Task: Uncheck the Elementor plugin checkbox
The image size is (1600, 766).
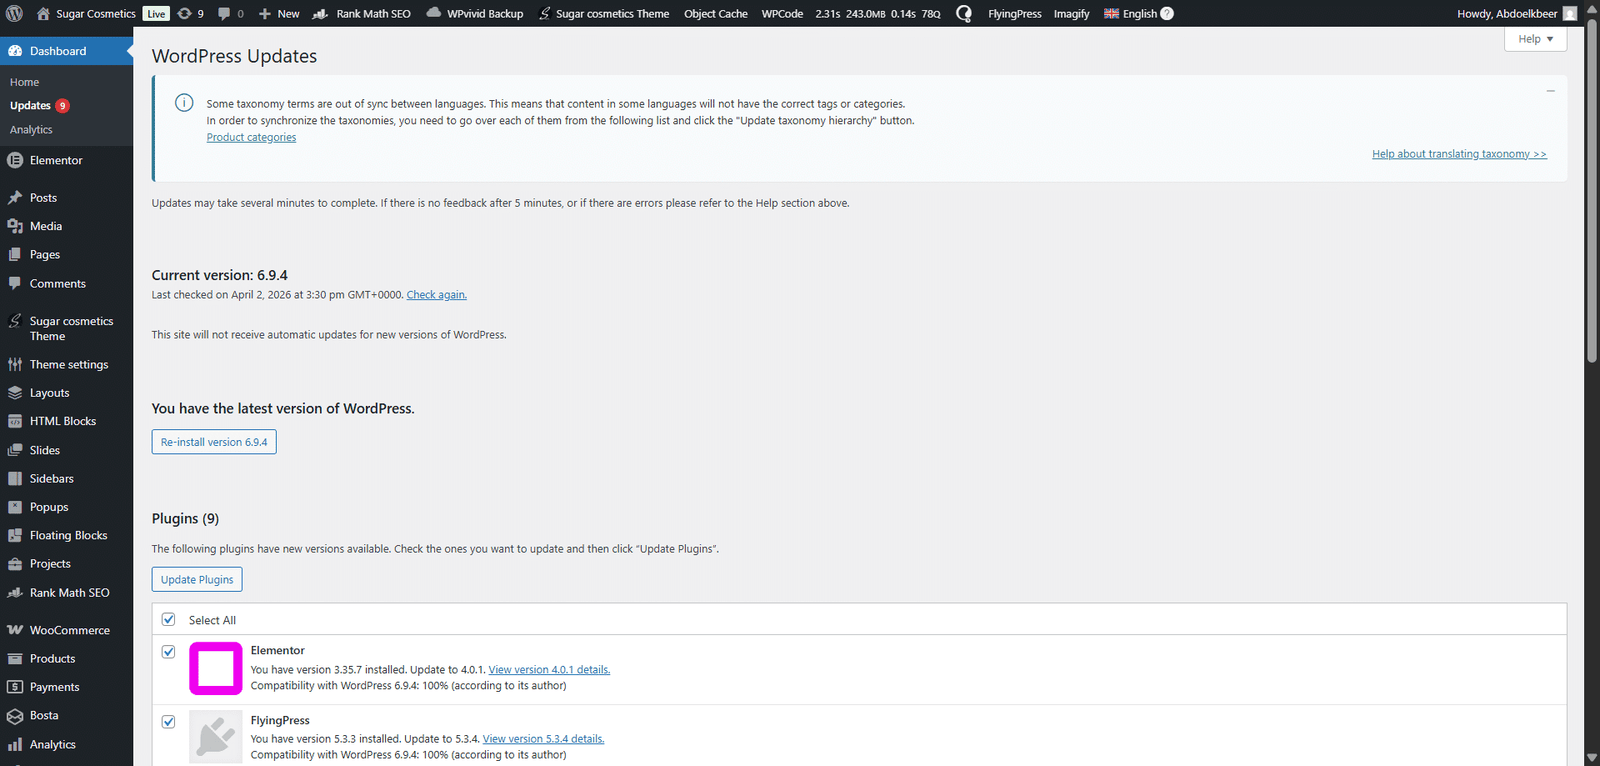Action: pyautogui.click(x=169, y=652)
